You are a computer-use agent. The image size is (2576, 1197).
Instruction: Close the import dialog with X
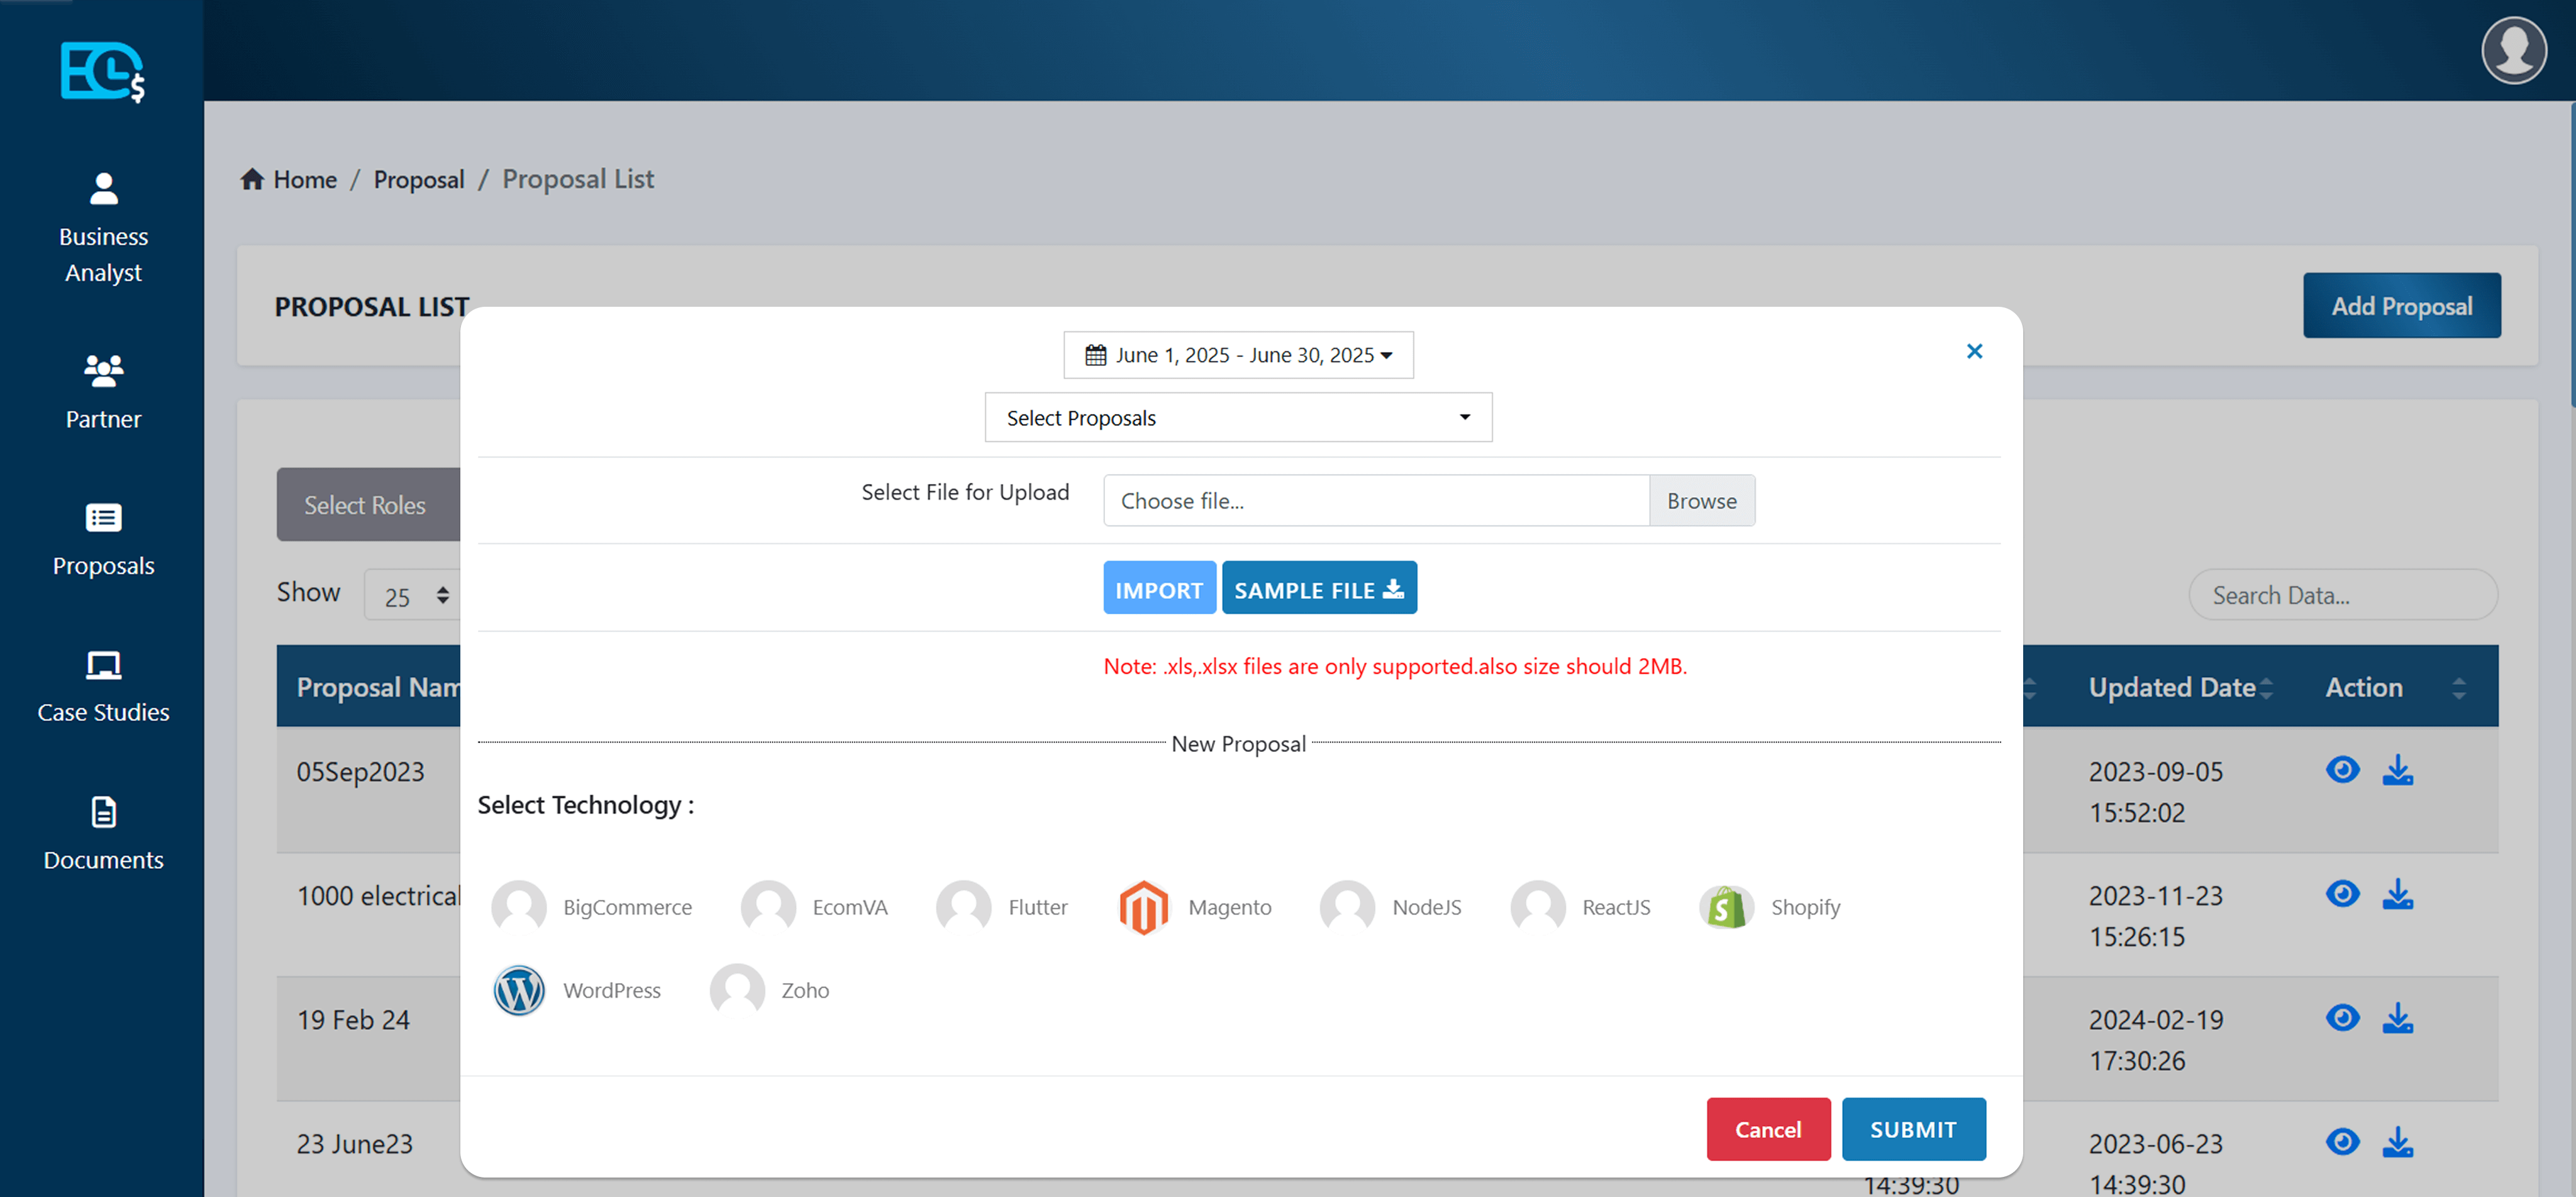1974,351
